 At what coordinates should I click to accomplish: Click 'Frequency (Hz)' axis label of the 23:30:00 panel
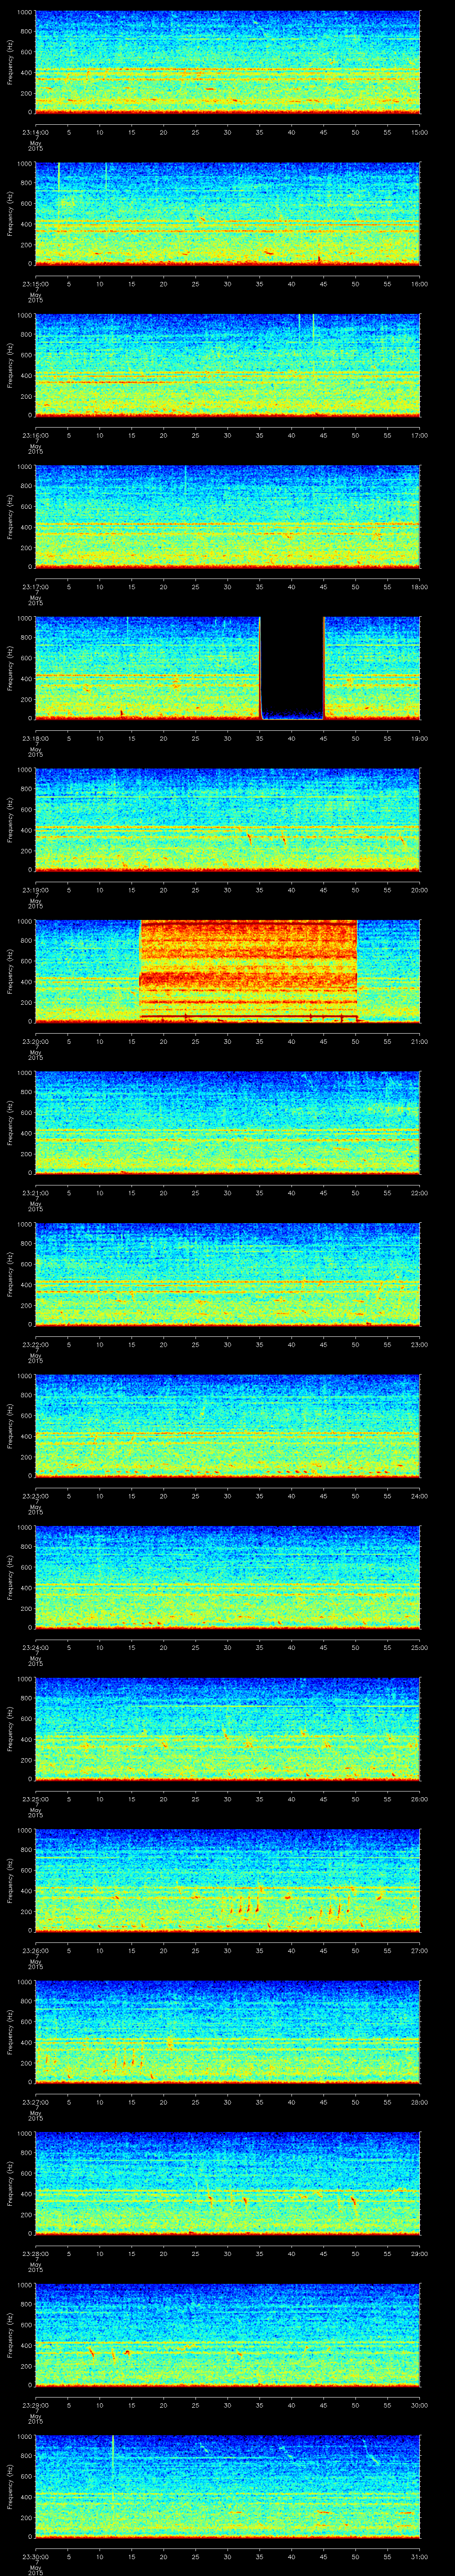(x=10, y=2487)
